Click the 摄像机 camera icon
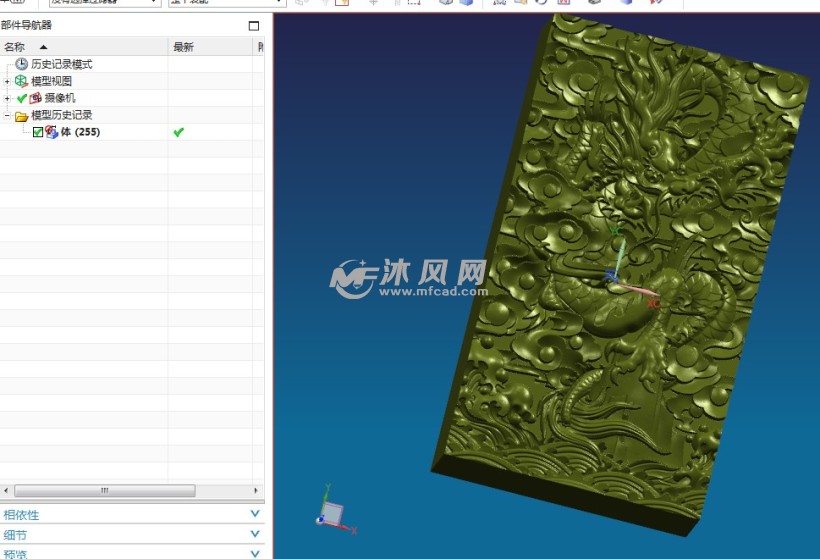 tap(35, 98)
